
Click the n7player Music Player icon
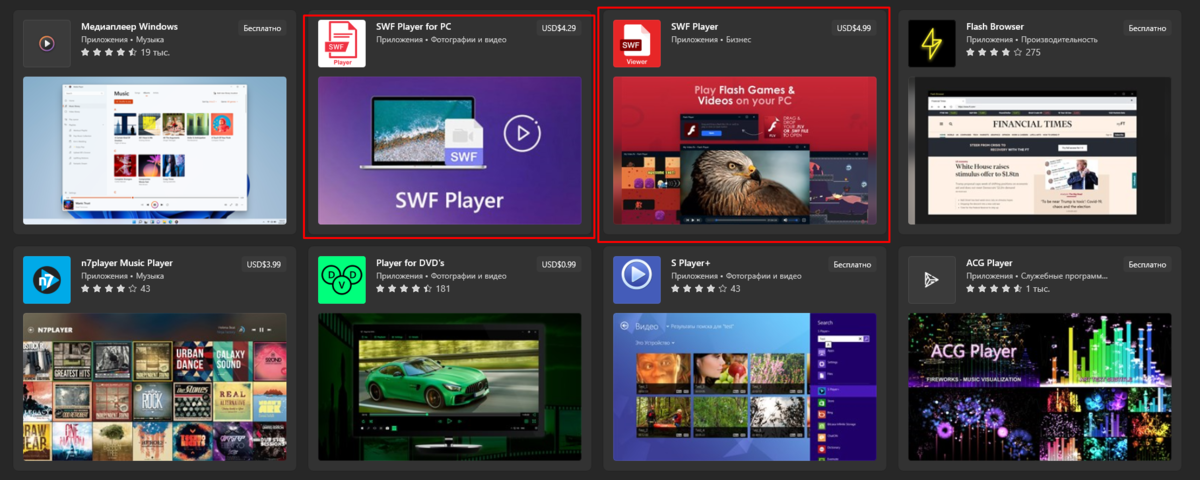pyautogui.click(x=46, y=279)
